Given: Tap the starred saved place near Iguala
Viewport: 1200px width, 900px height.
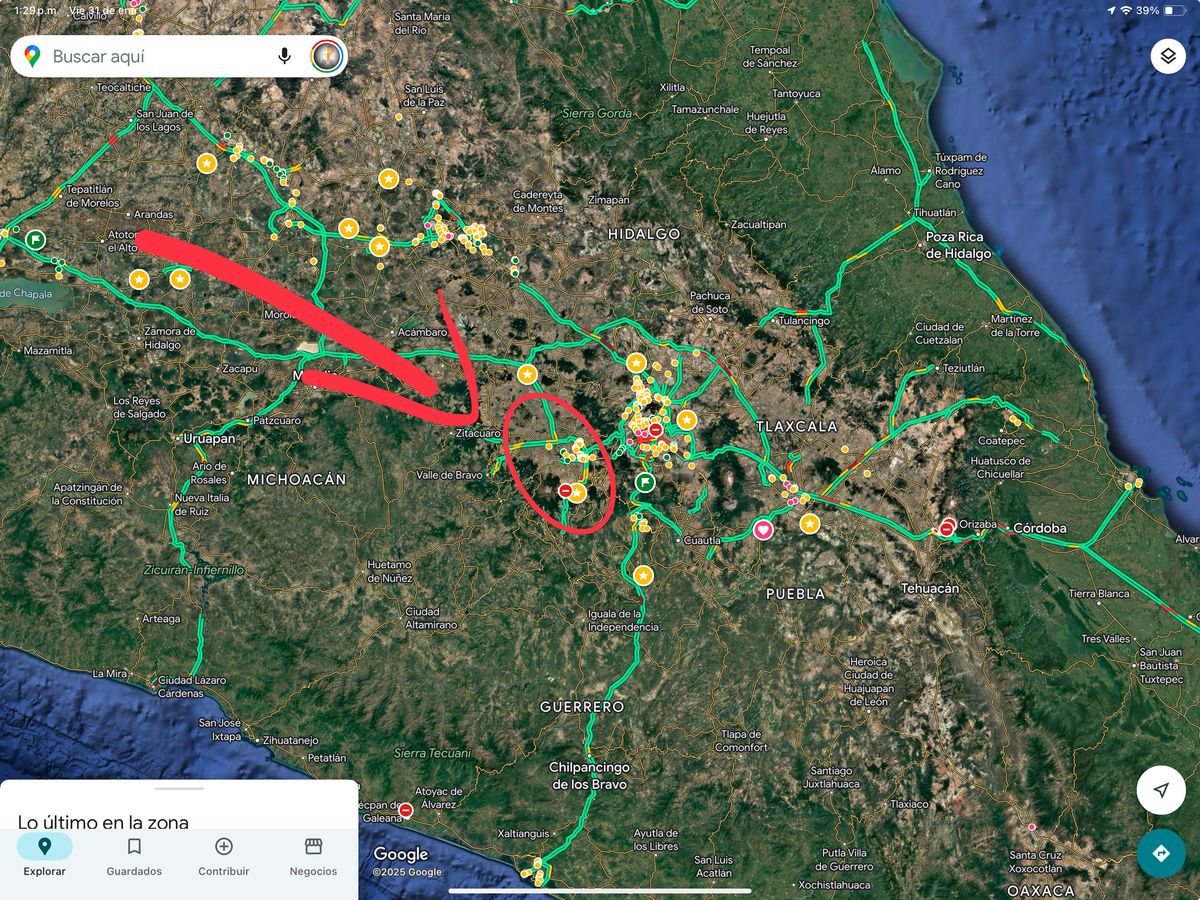Looking at the screenshot, I should (643, 575).
